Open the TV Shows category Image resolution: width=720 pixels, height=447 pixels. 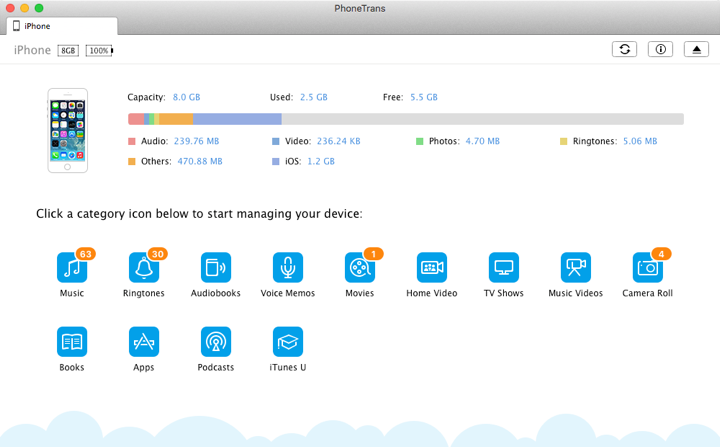(504, 267)
